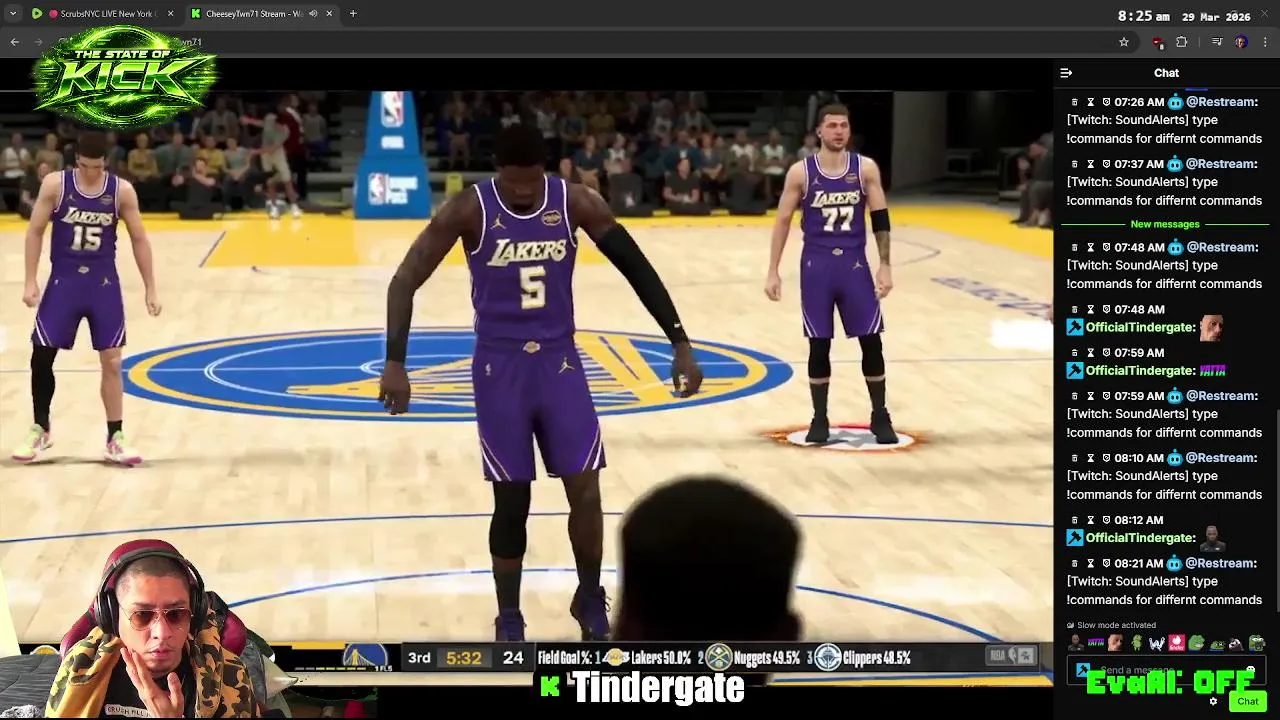Open the media controls playlist icon

click(x=1217, y=42)
